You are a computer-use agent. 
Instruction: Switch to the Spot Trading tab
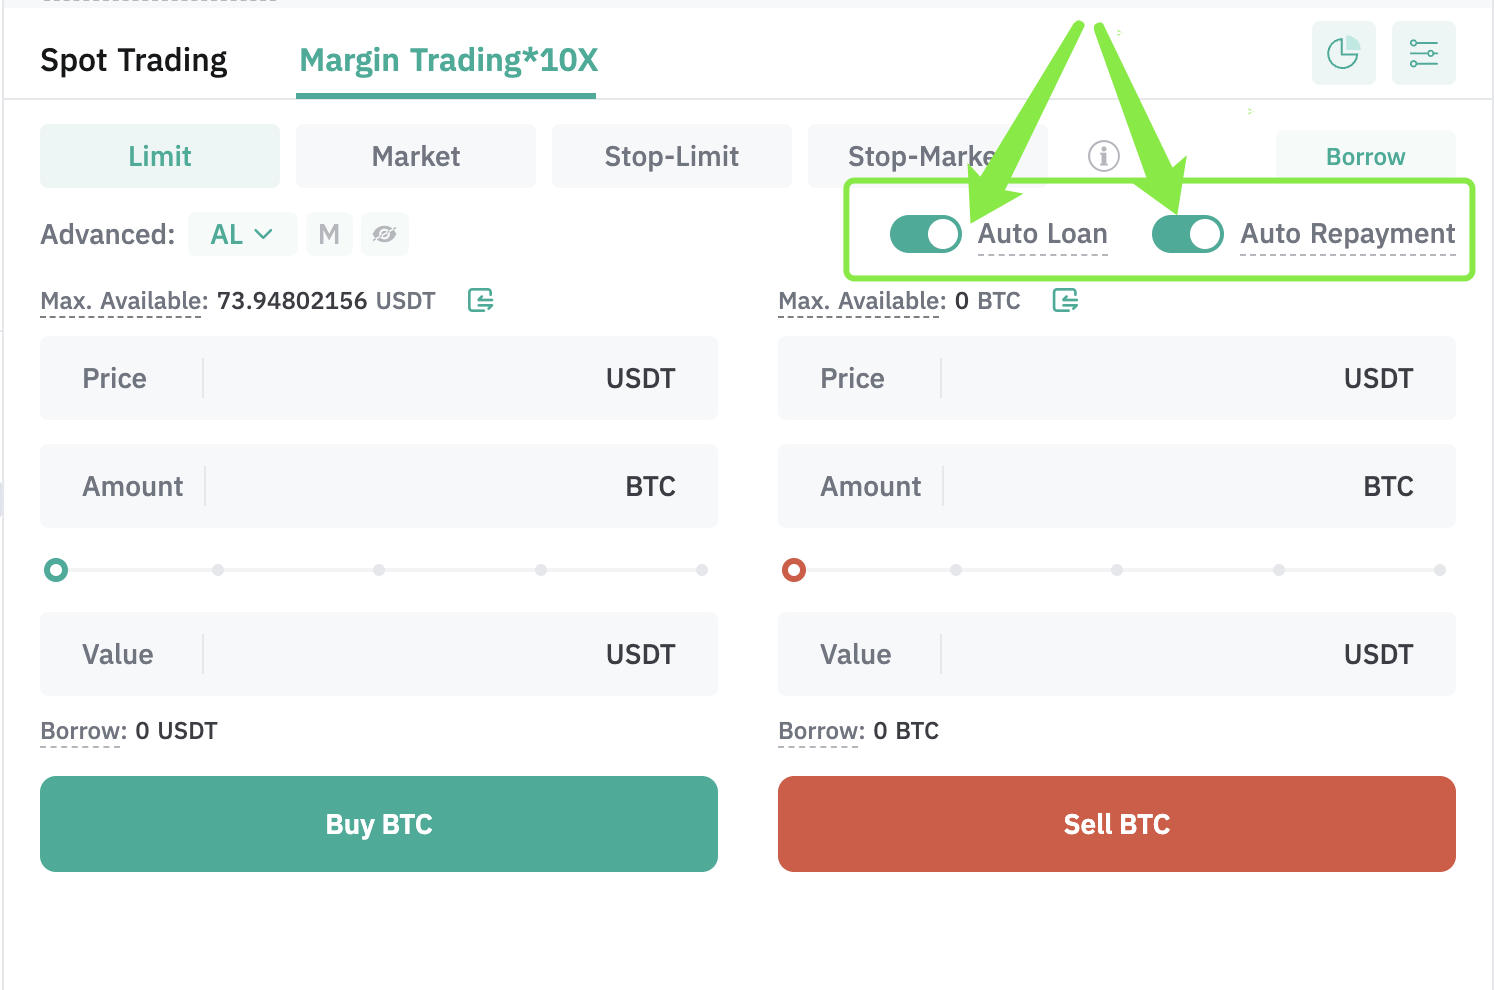tap(134, 60)
